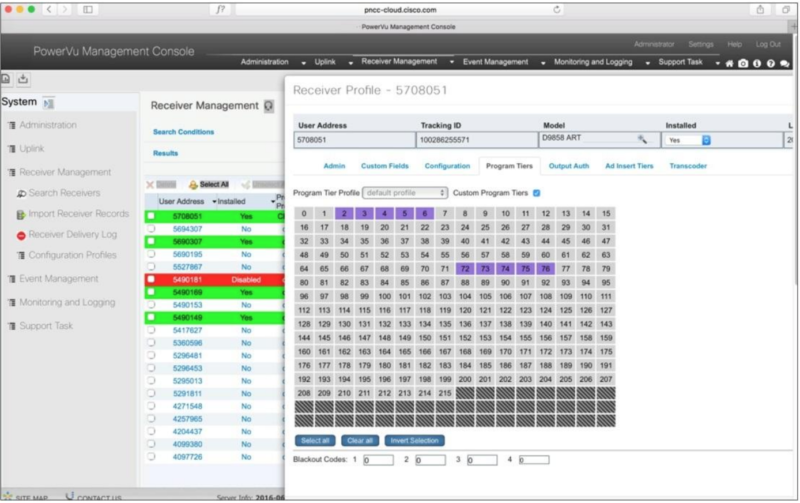The width and height of the screenshot is (800, 503).
Task: Click the Clear all tiers button
Action: pyautogui.click(x=360, y=441)
